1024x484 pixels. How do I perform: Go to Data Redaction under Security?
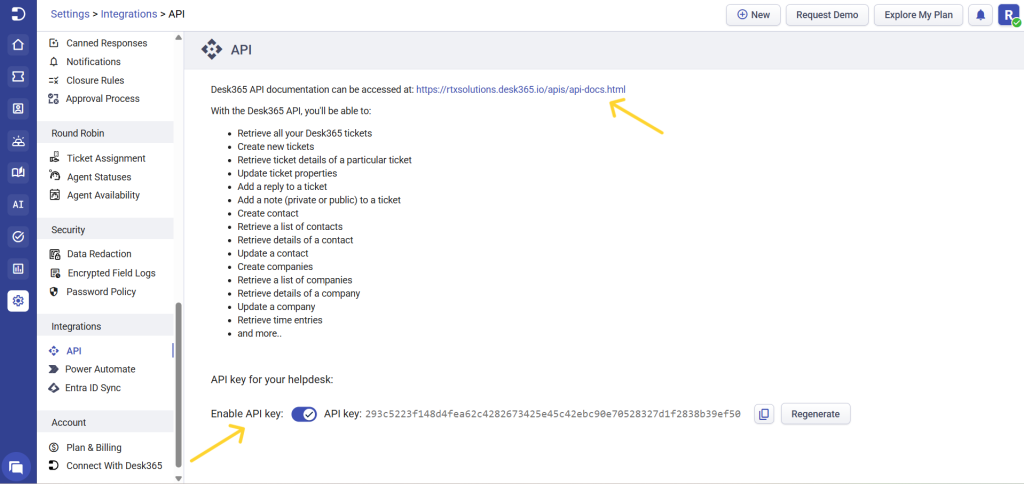[99, 254]
